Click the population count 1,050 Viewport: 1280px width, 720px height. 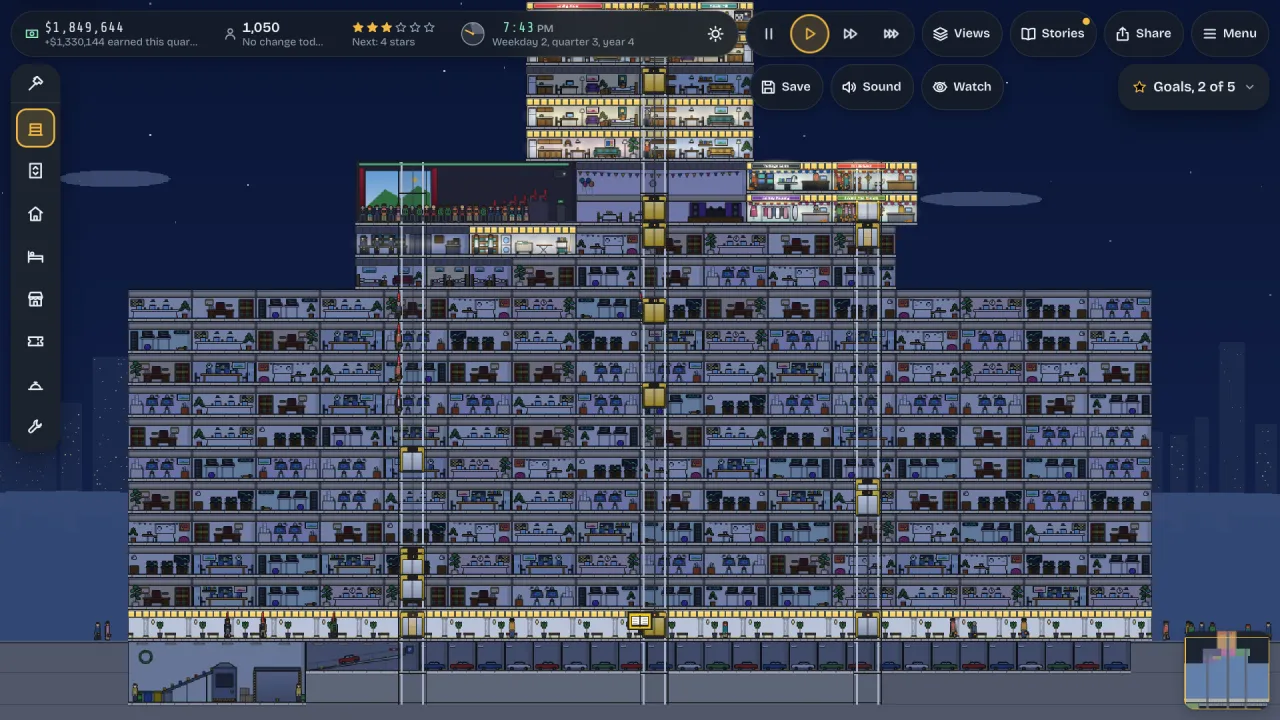(261, 27)
